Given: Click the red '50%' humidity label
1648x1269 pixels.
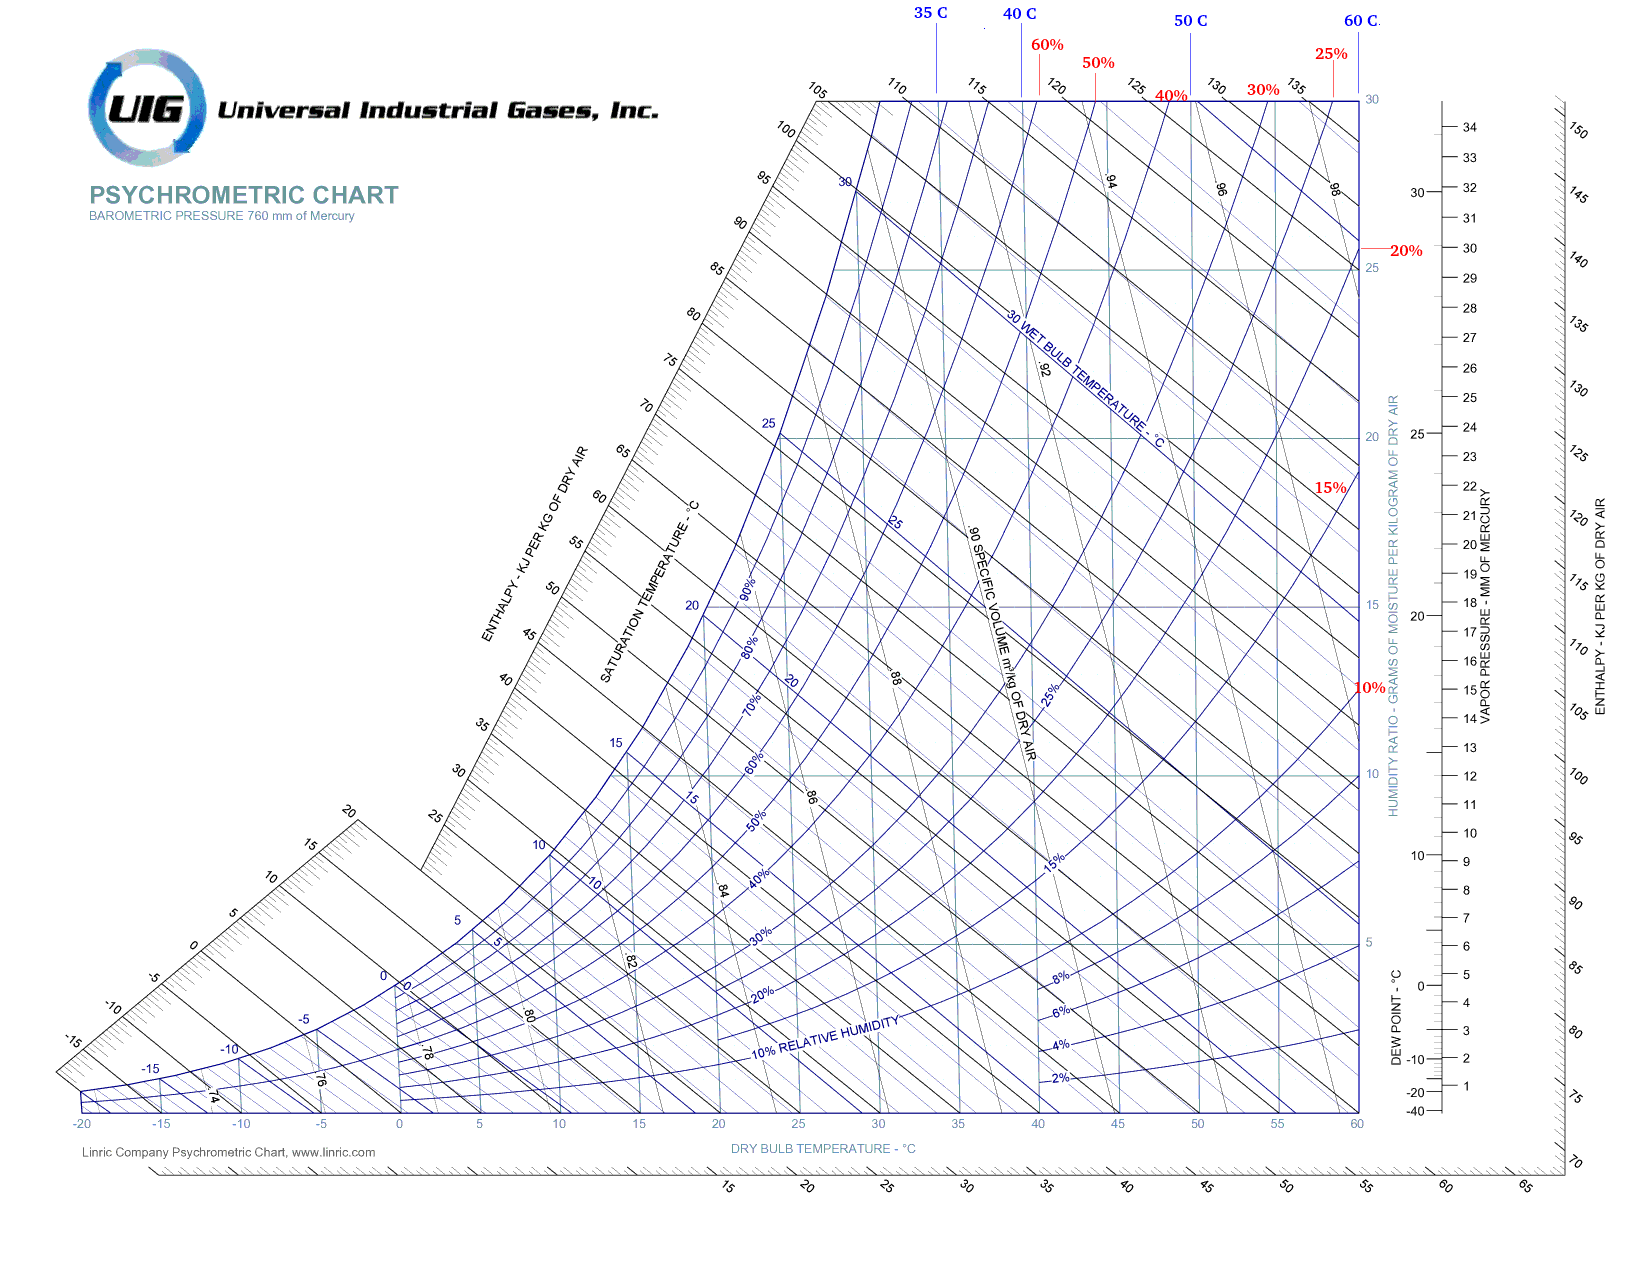Looking at the screenshot, I should (x=1098, y=63).
